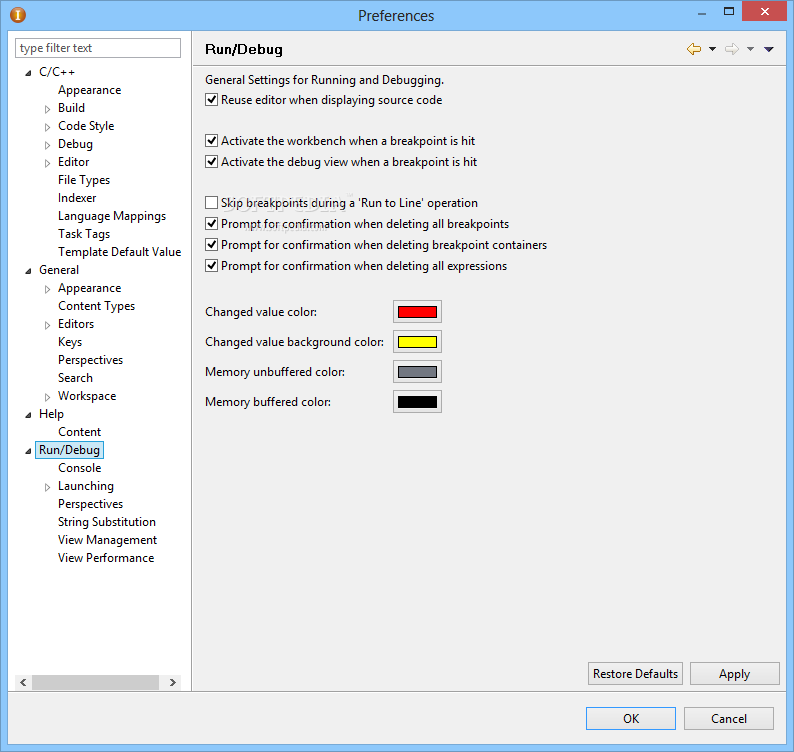
Task: Select File Types tree item
Action: pos(84,180)
